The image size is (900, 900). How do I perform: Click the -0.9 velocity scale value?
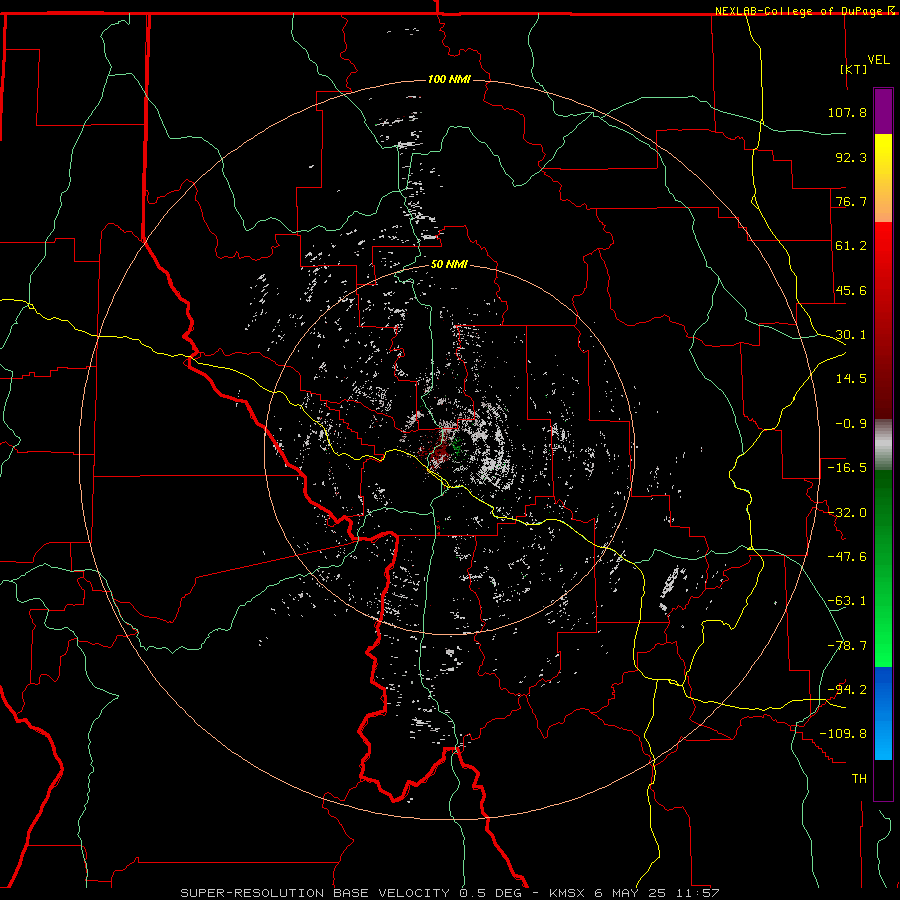tap(851, 424)
